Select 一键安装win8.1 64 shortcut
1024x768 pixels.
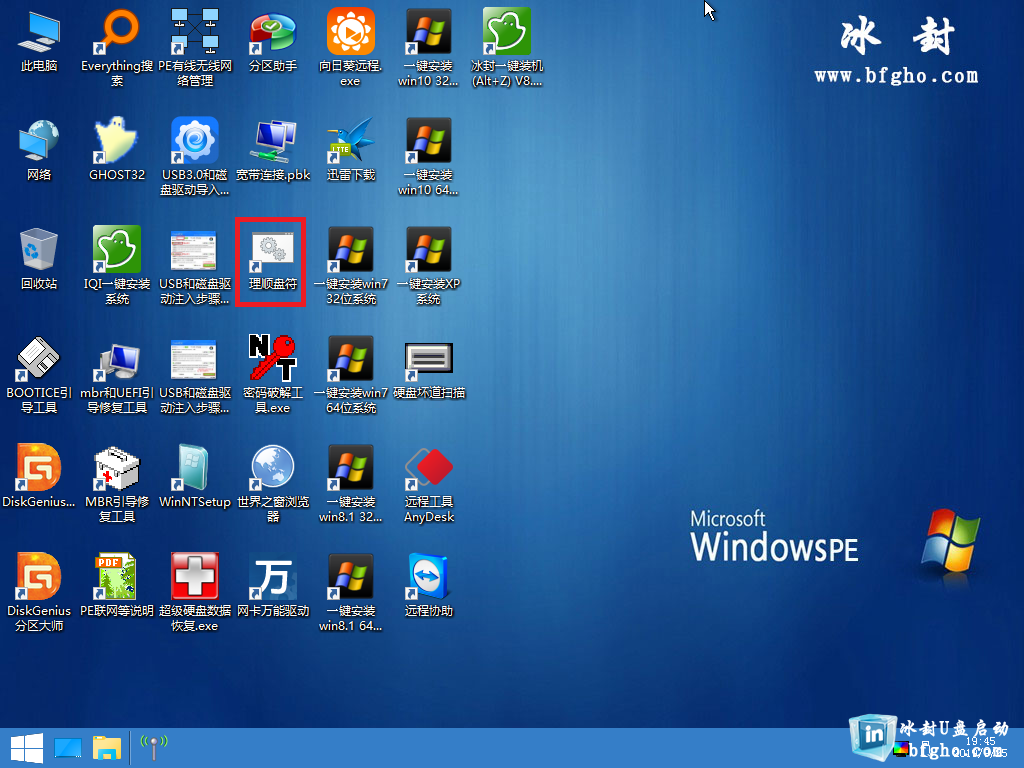[x=351, y=592]
